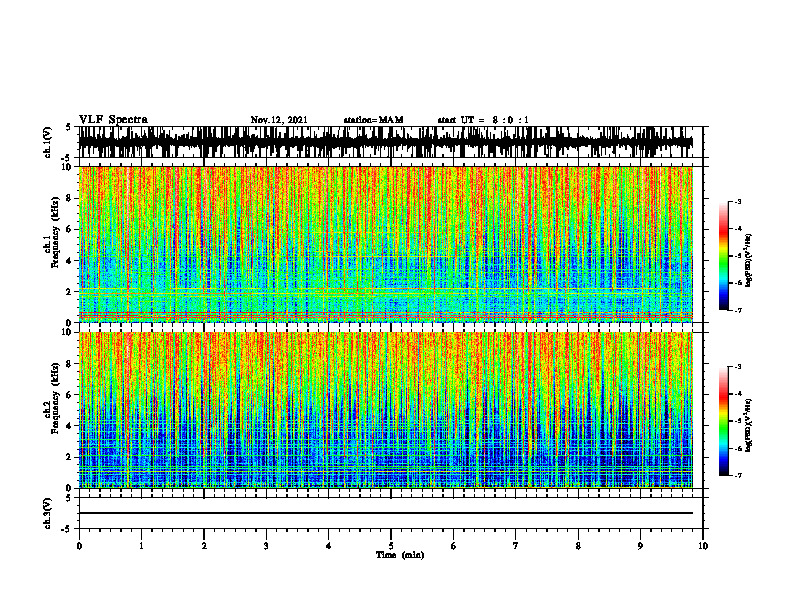Click the "ch.1(V)" waveform axis label
Image resolution: width=792 pixels, height=612 pixels.
click(48, 142)
